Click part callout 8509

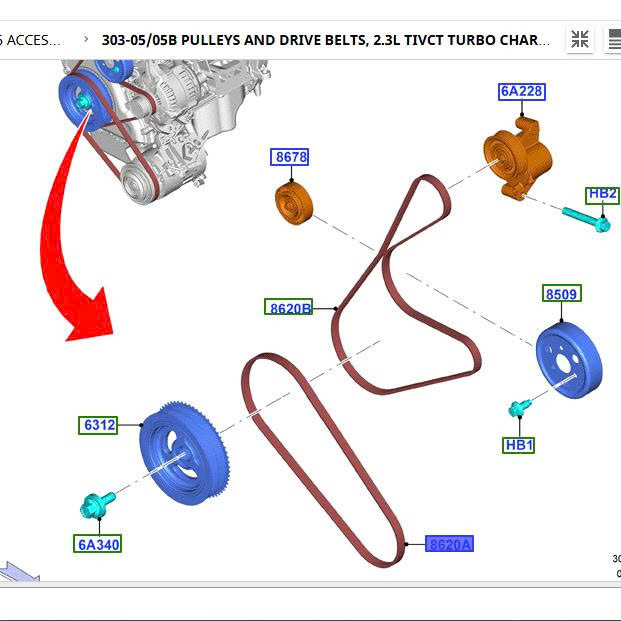(562, 294)
